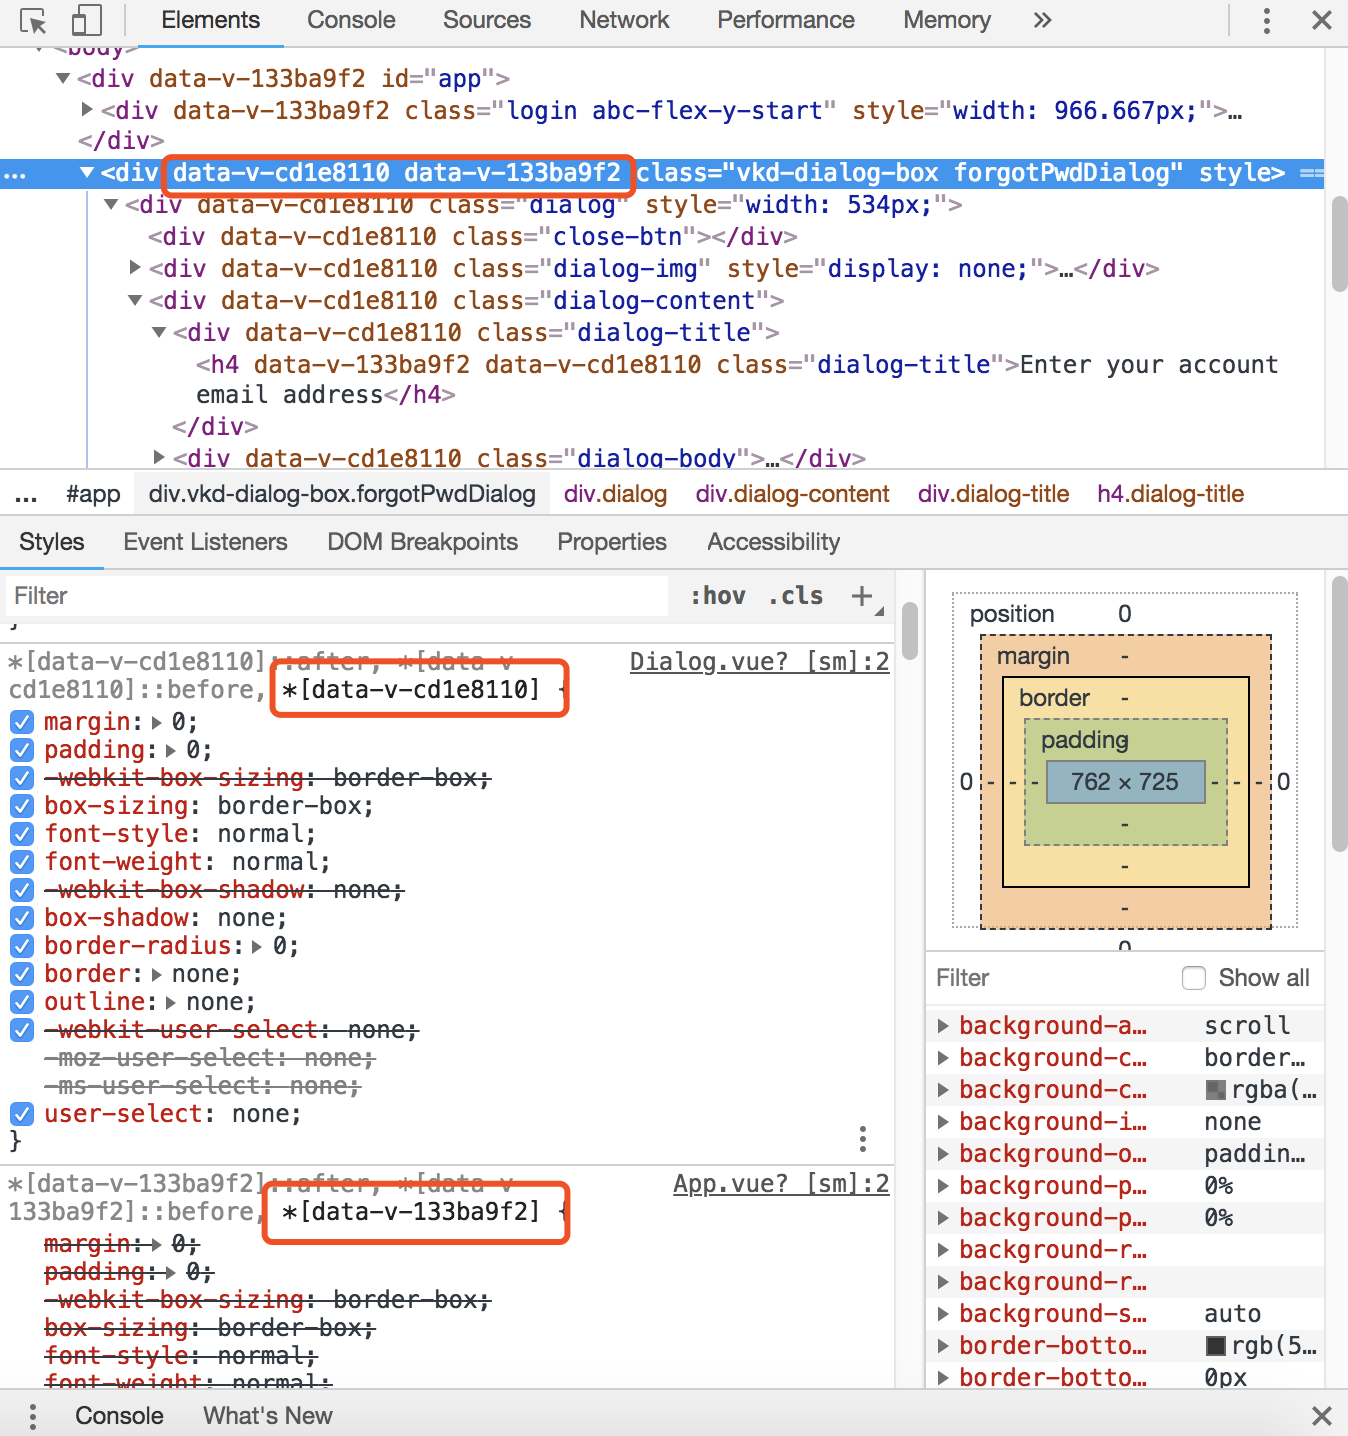Open rule options dots after user-select
Screen dimensions: 1348x1436
click(863, 1138)
